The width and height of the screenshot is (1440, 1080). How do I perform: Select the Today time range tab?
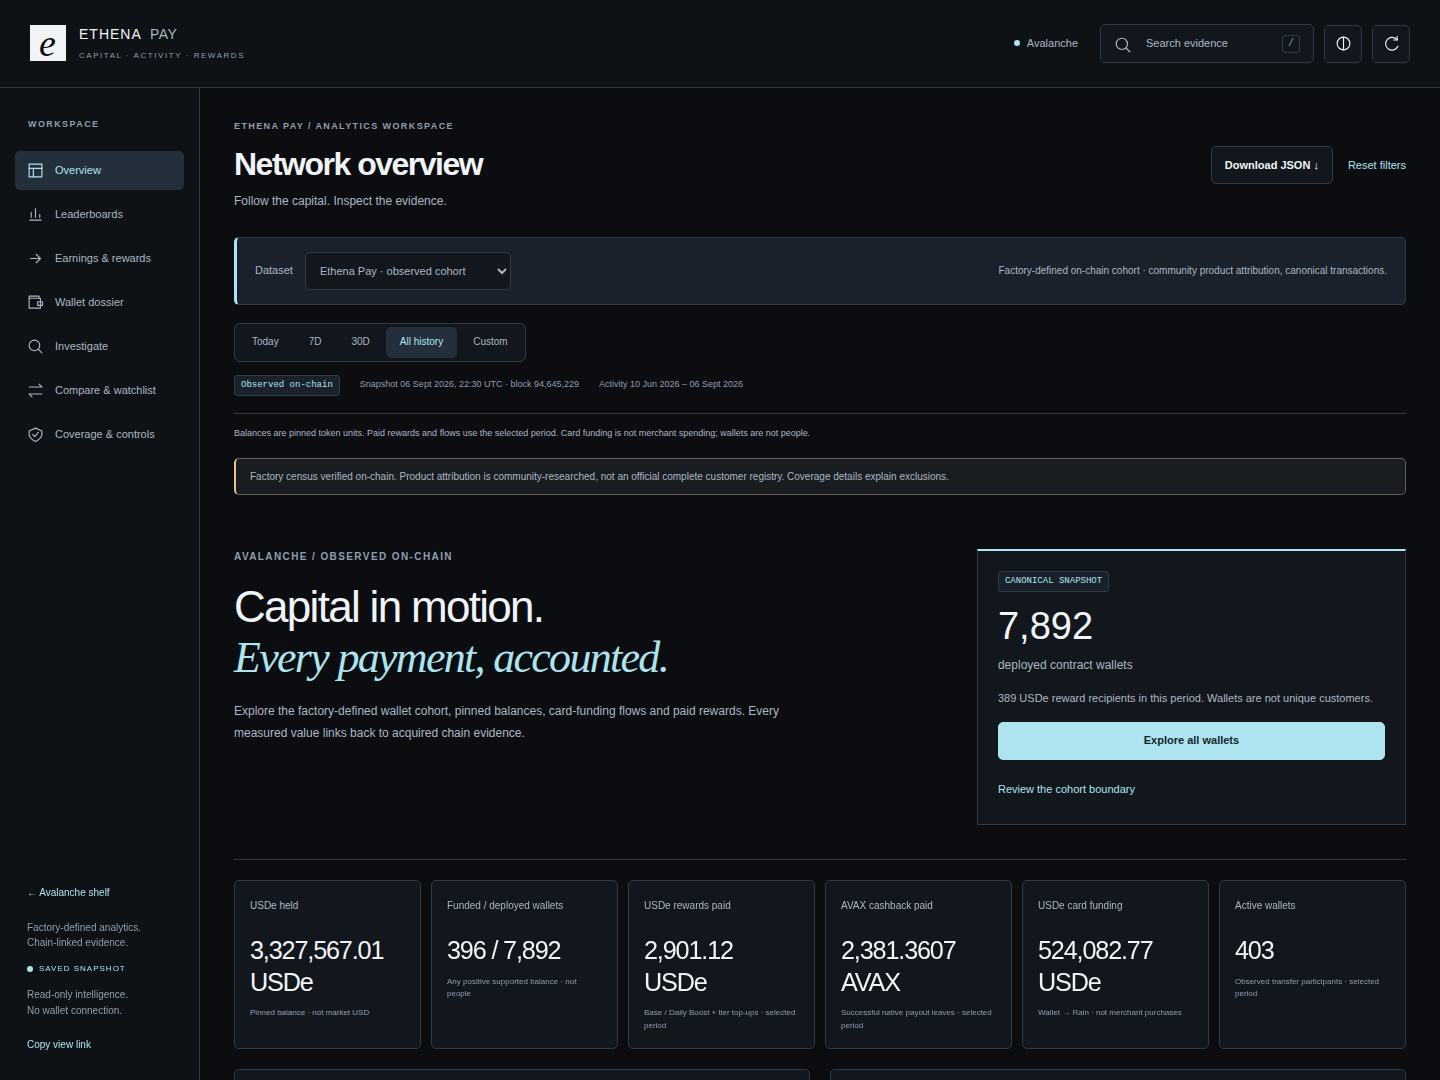[x=265, y=342]
